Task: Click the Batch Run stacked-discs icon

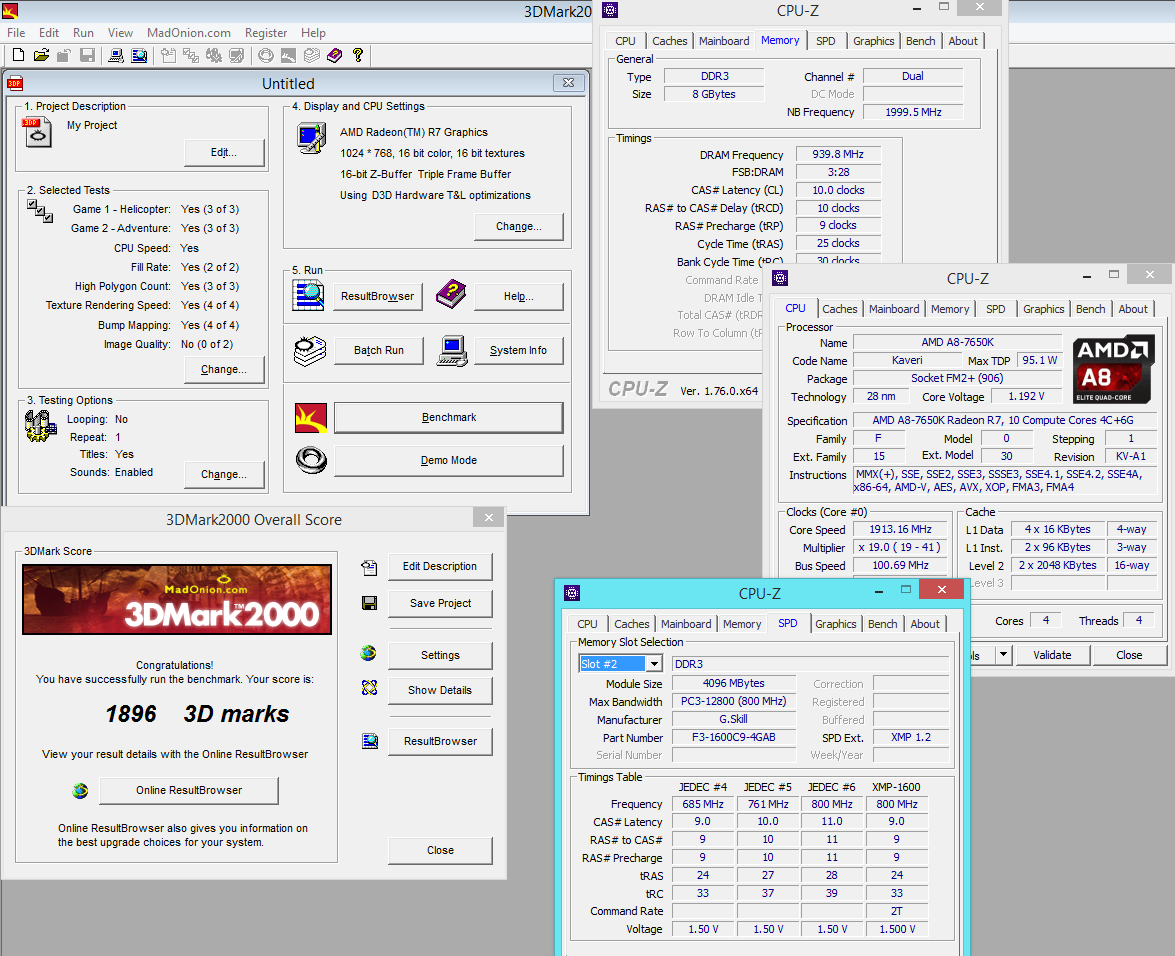Action: tap(309, 351)
